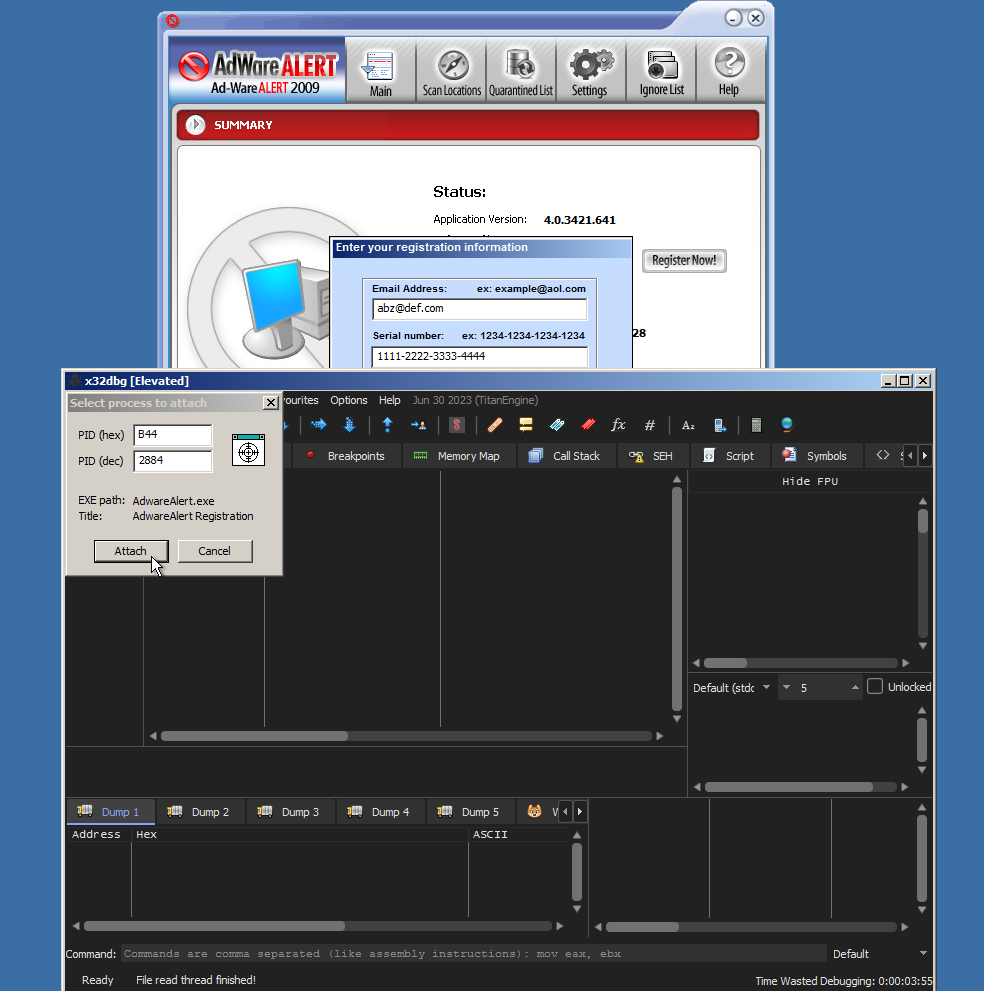Image resolution: width=984 pixels, height=991 pixels.
Task: Open the Quarantined List in AdWare Alert
Action: point(521,71)
